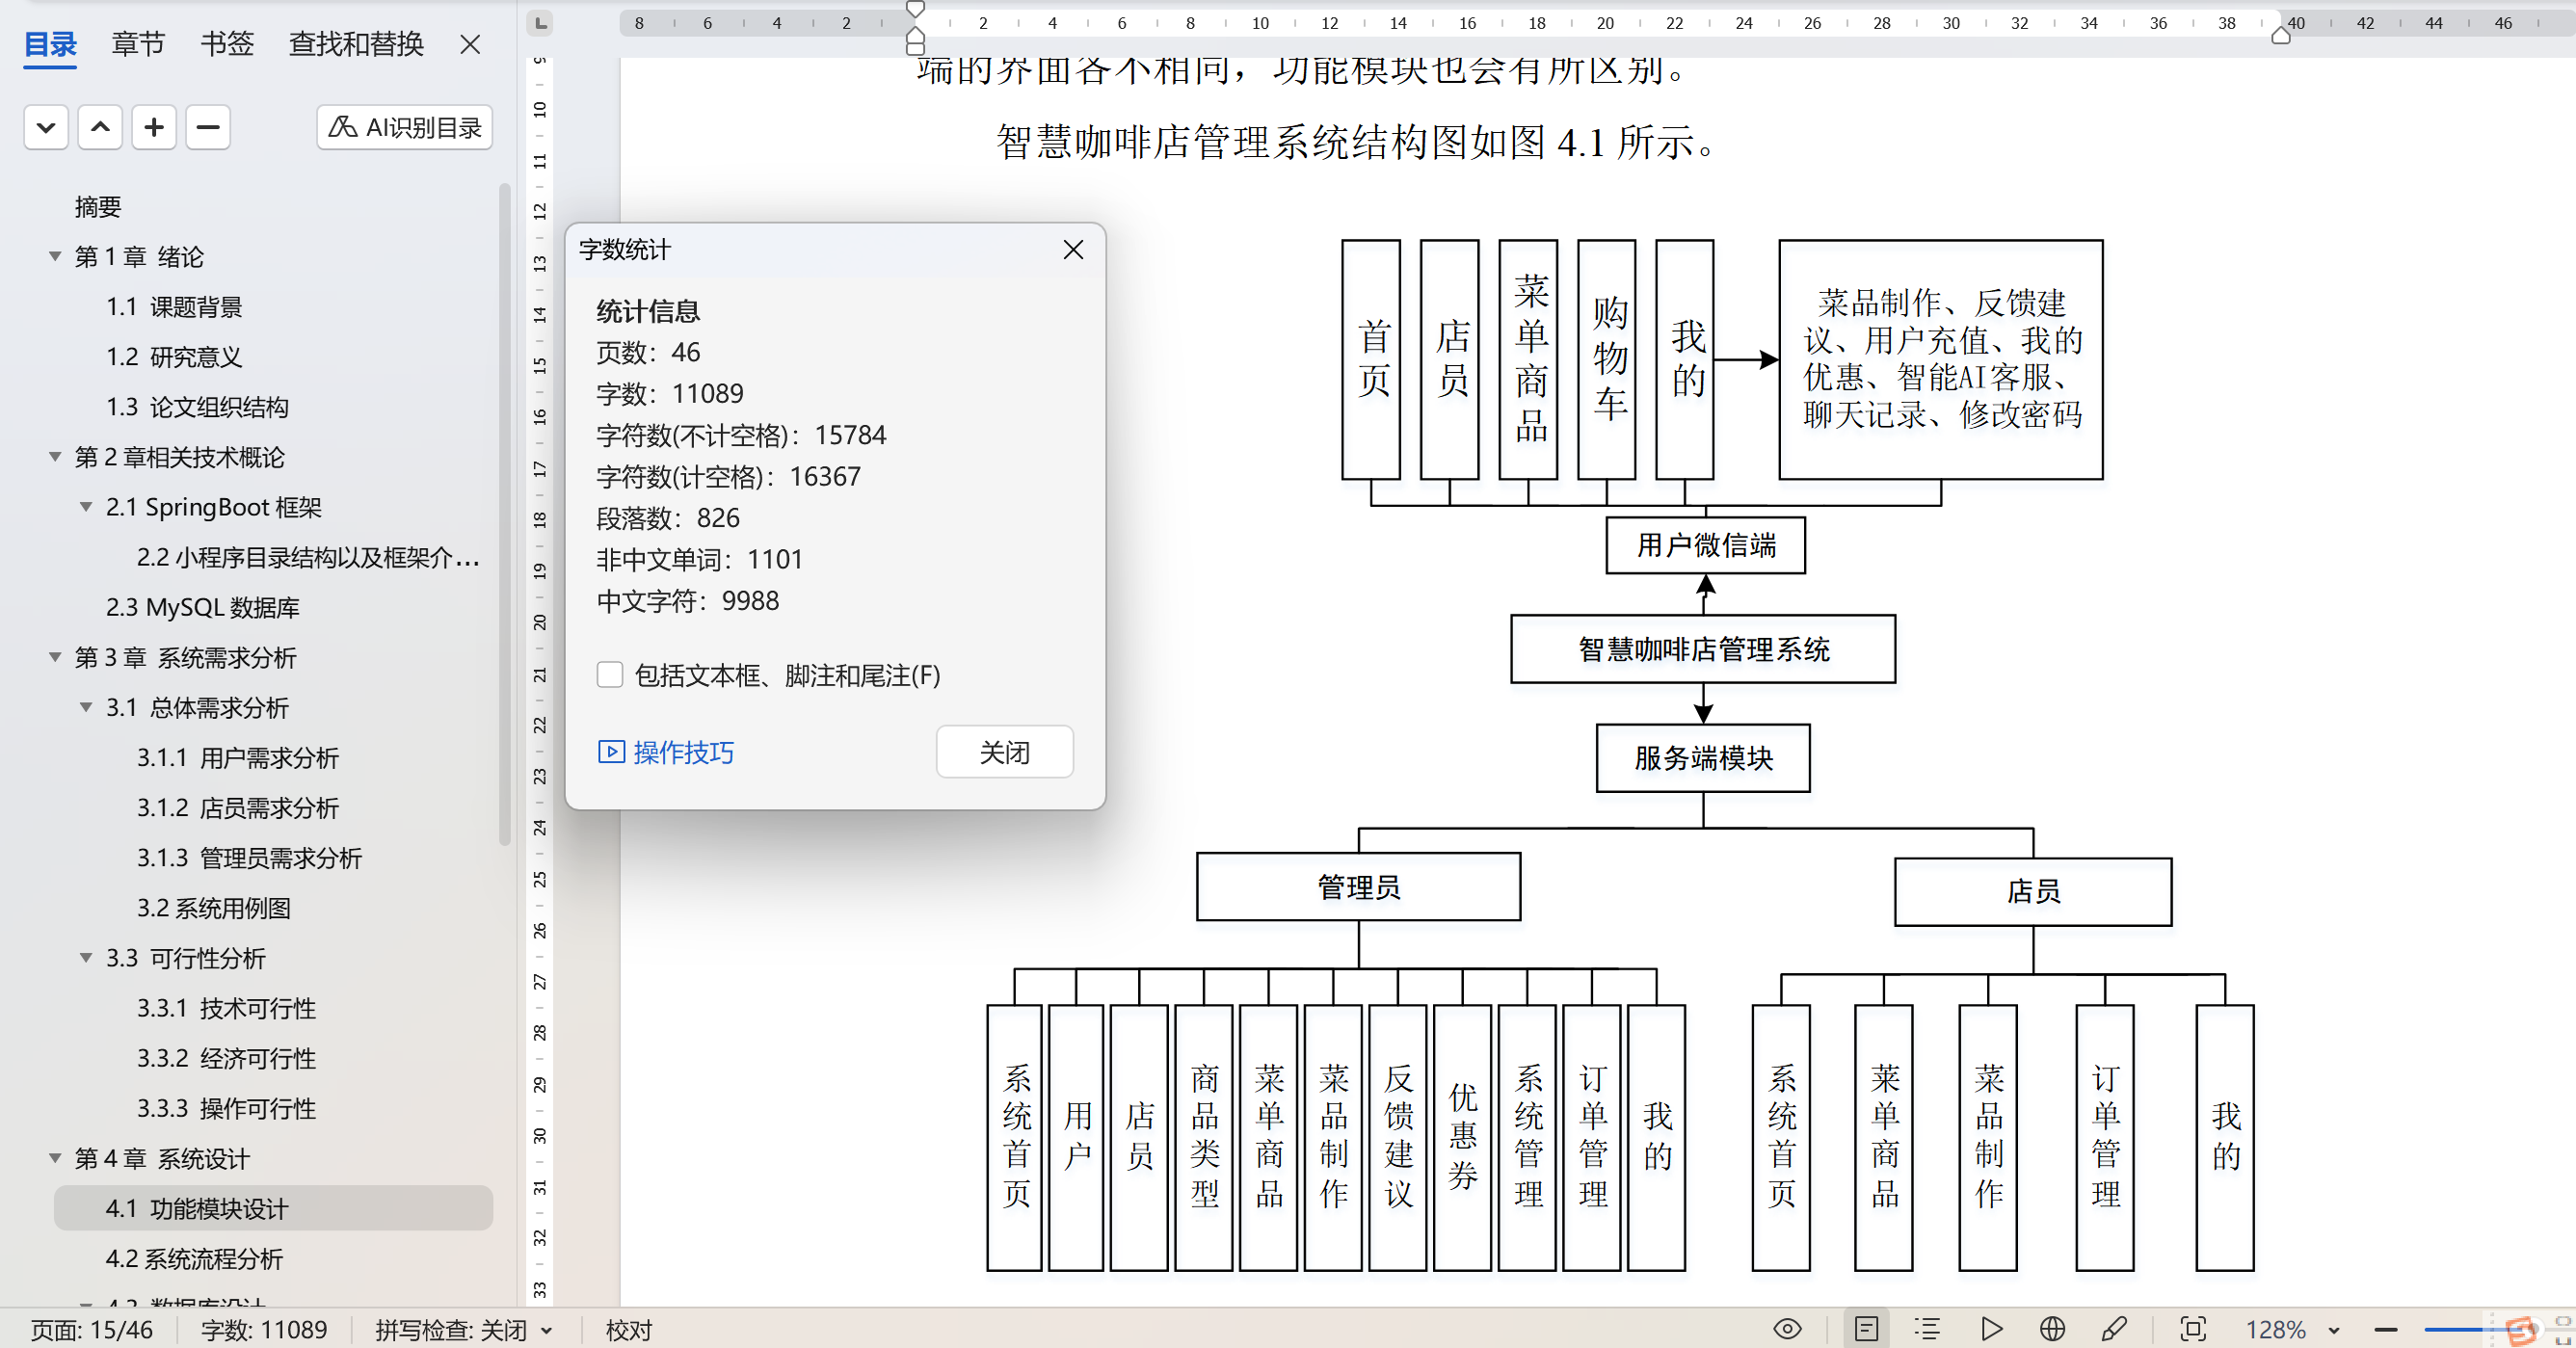Click the play reading mode icon
2576x1348 pixels.
coord(1990,1329)
